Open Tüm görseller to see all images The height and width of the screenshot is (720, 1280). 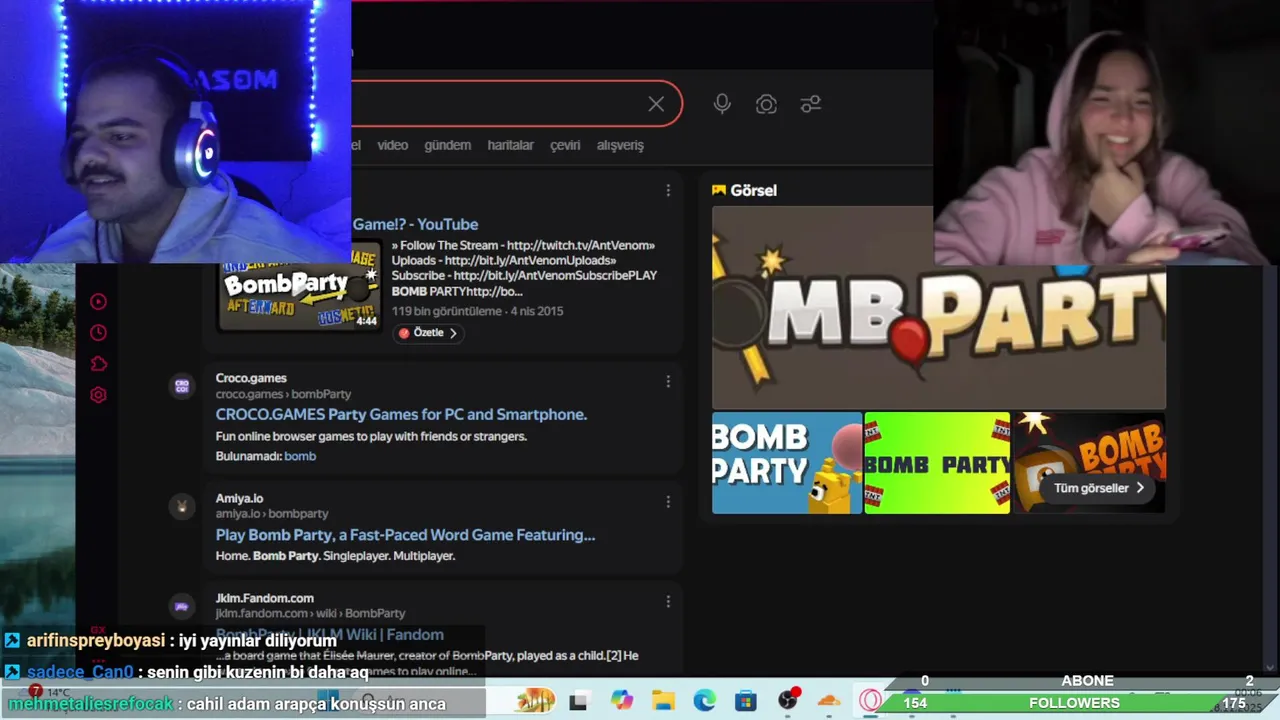point(1098,488)
